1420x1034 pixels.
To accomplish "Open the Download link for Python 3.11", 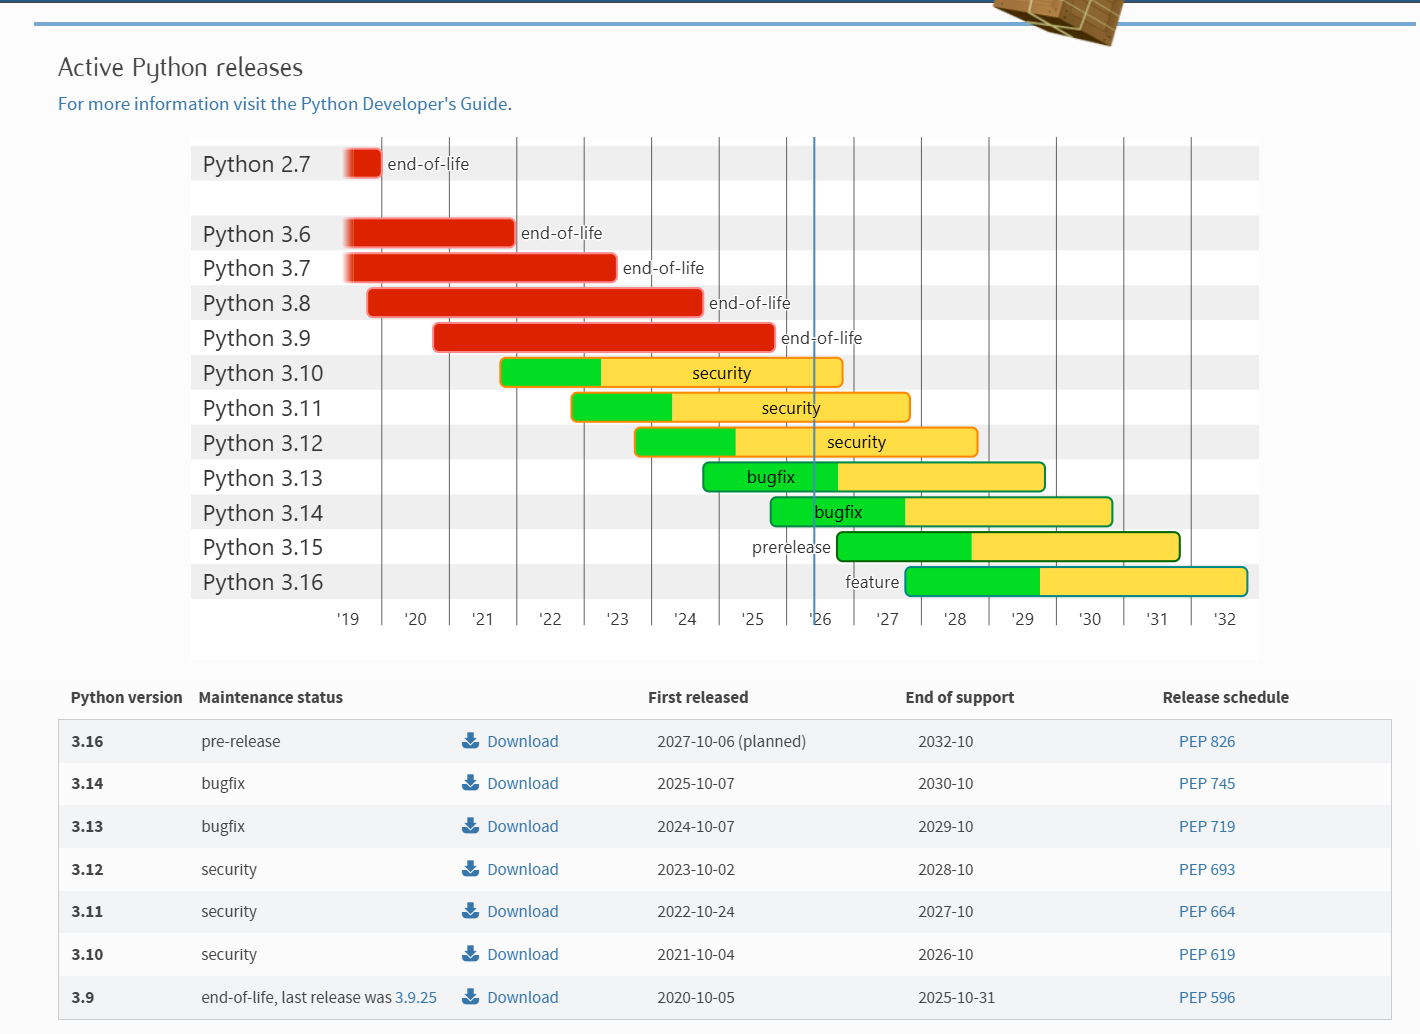I will click(522, 911).
